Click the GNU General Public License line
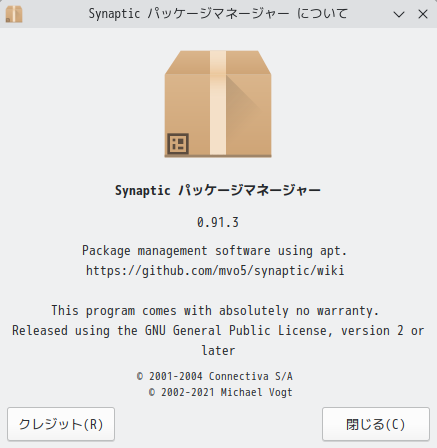The height and width of the screenshot is (448, 437). tap(218, 331)
